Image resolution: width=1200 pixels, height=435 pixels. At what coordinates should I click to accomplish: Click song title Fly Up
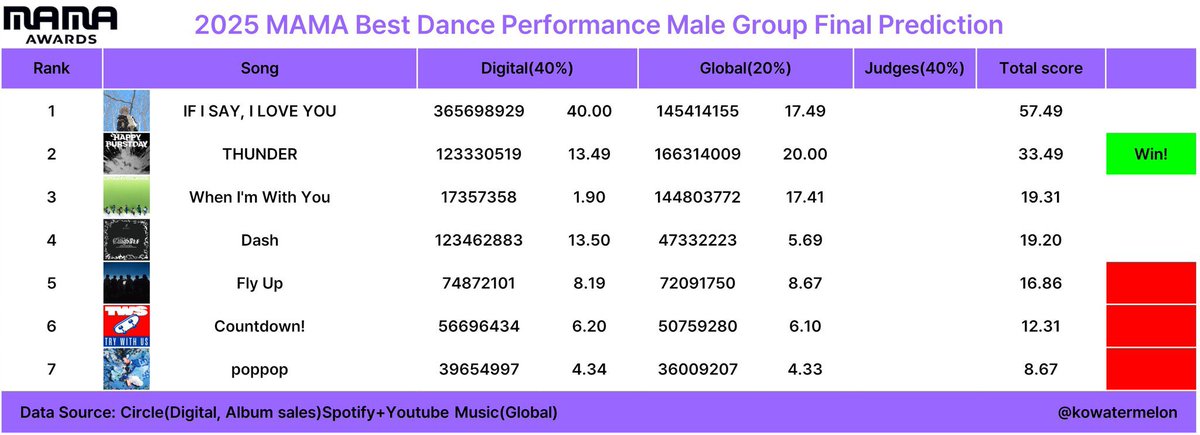click(x=260, y=283)
